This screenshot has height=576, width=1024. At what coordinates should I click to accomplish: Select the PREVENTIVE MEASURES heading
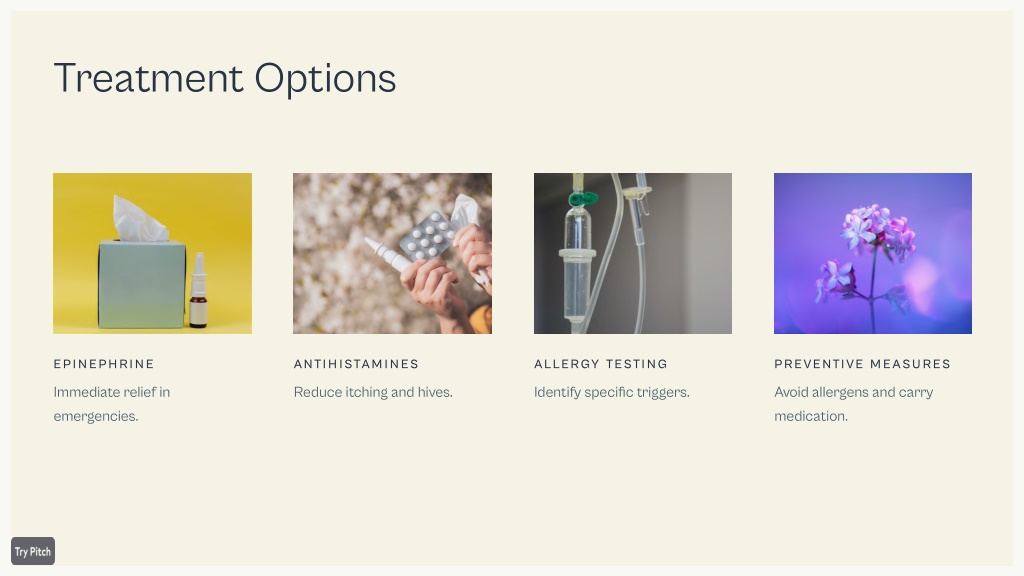pos(862,364)
